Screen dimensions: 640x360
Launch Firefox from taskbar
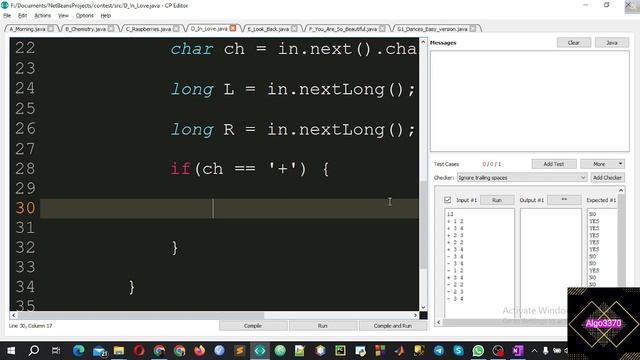coord(200,351)
